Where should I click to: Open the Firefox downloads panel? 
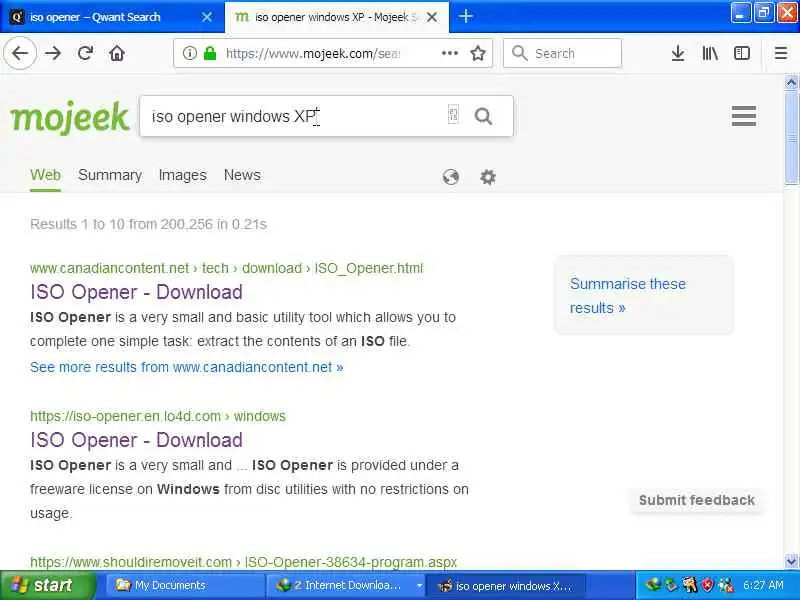(678, 53)
